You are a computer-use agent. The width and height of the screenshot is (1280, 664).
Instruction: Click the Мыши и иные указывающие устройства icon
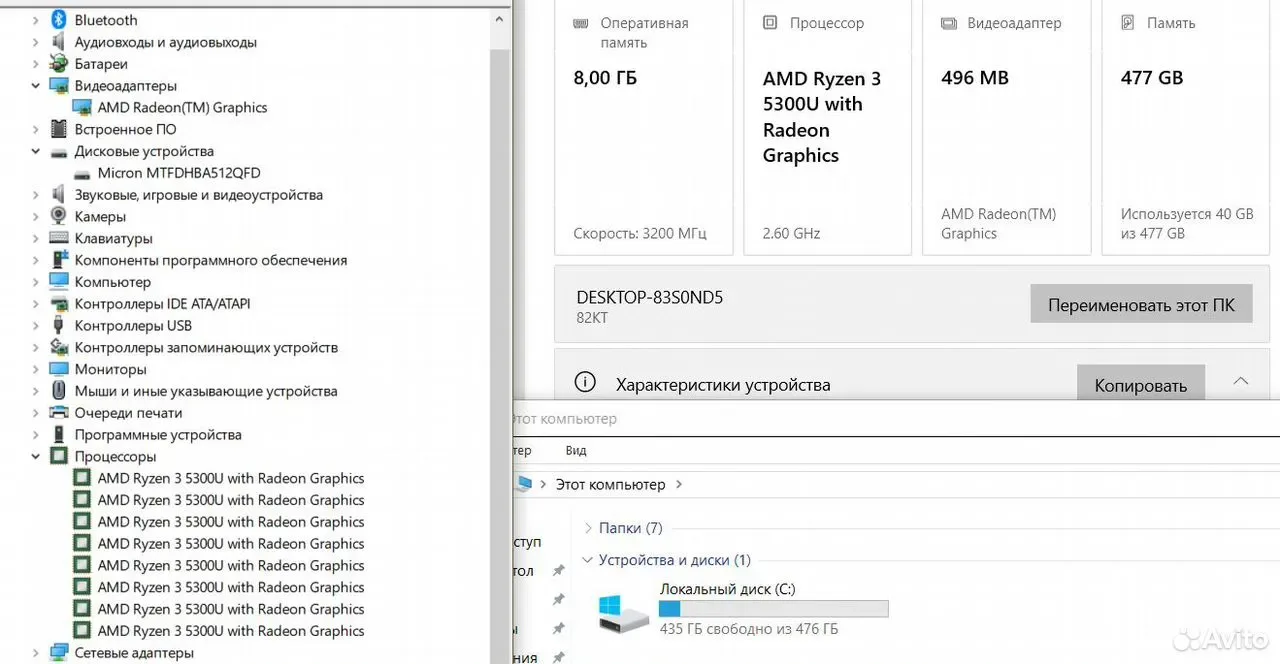coord(58,391)
